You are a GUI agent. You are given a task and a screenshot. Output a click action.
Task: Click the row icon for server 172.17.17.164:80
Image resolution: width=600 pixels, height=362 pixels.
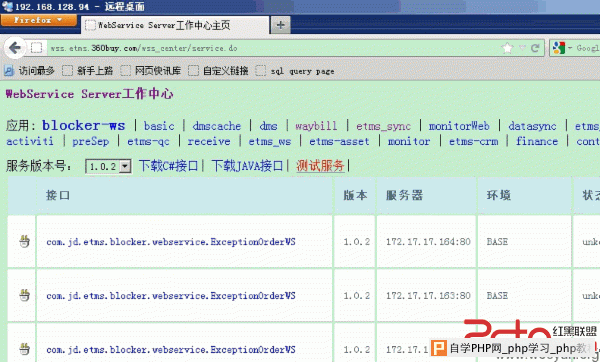click(24, 241)
